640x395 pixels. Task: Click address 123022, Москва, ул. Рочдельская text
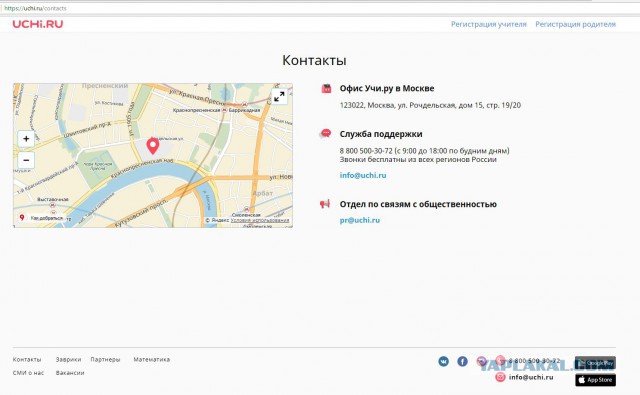pyautogui.click(x=430, y=105)
